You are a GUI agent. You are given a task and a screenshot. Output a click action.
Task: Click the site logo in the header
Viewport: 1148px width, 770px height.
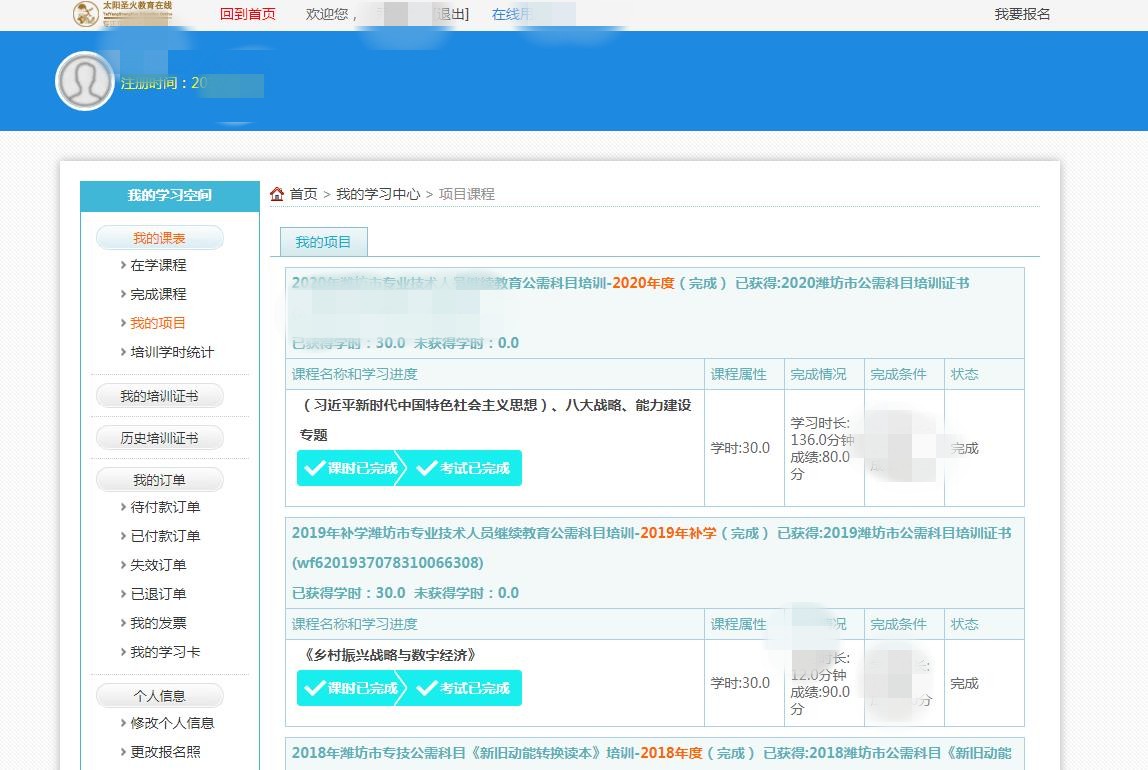pos(123,13)
